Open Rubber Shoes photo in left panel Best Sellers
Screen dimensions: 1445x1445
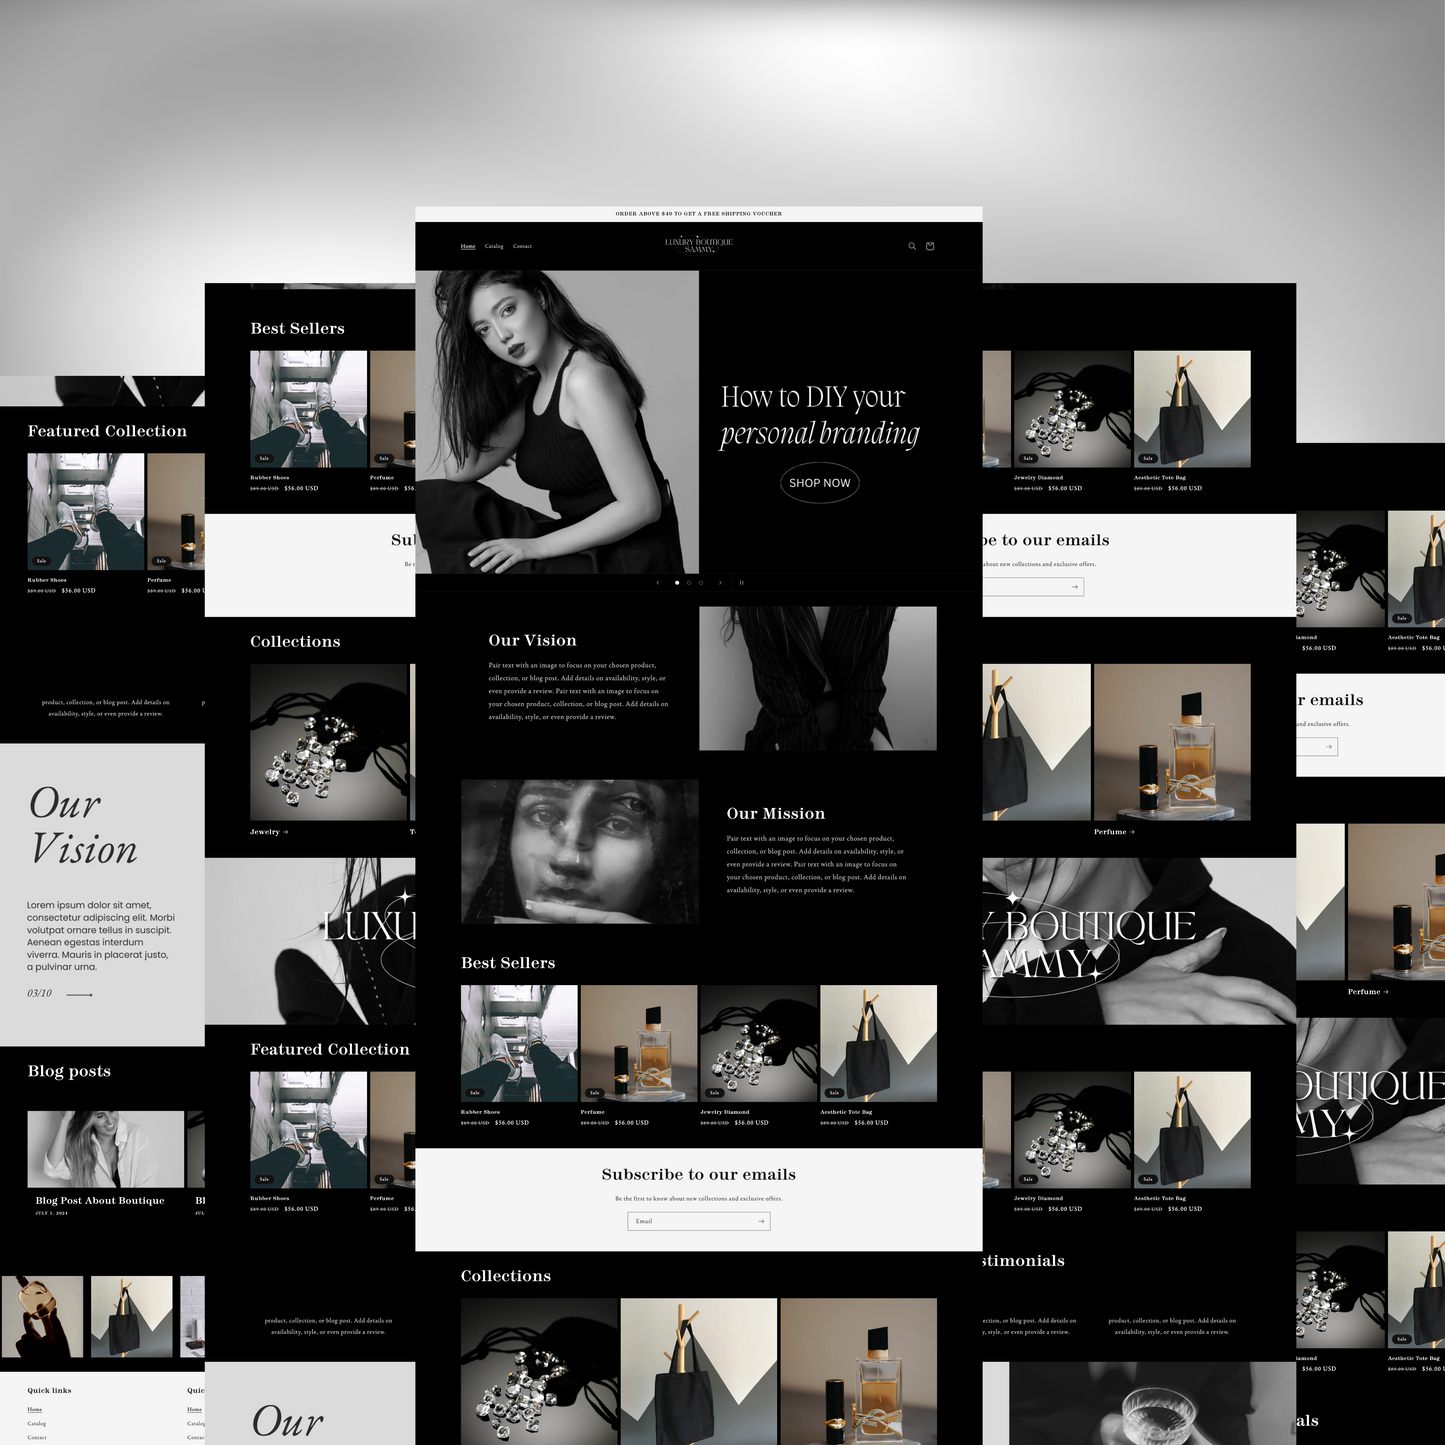click(309, 409)
